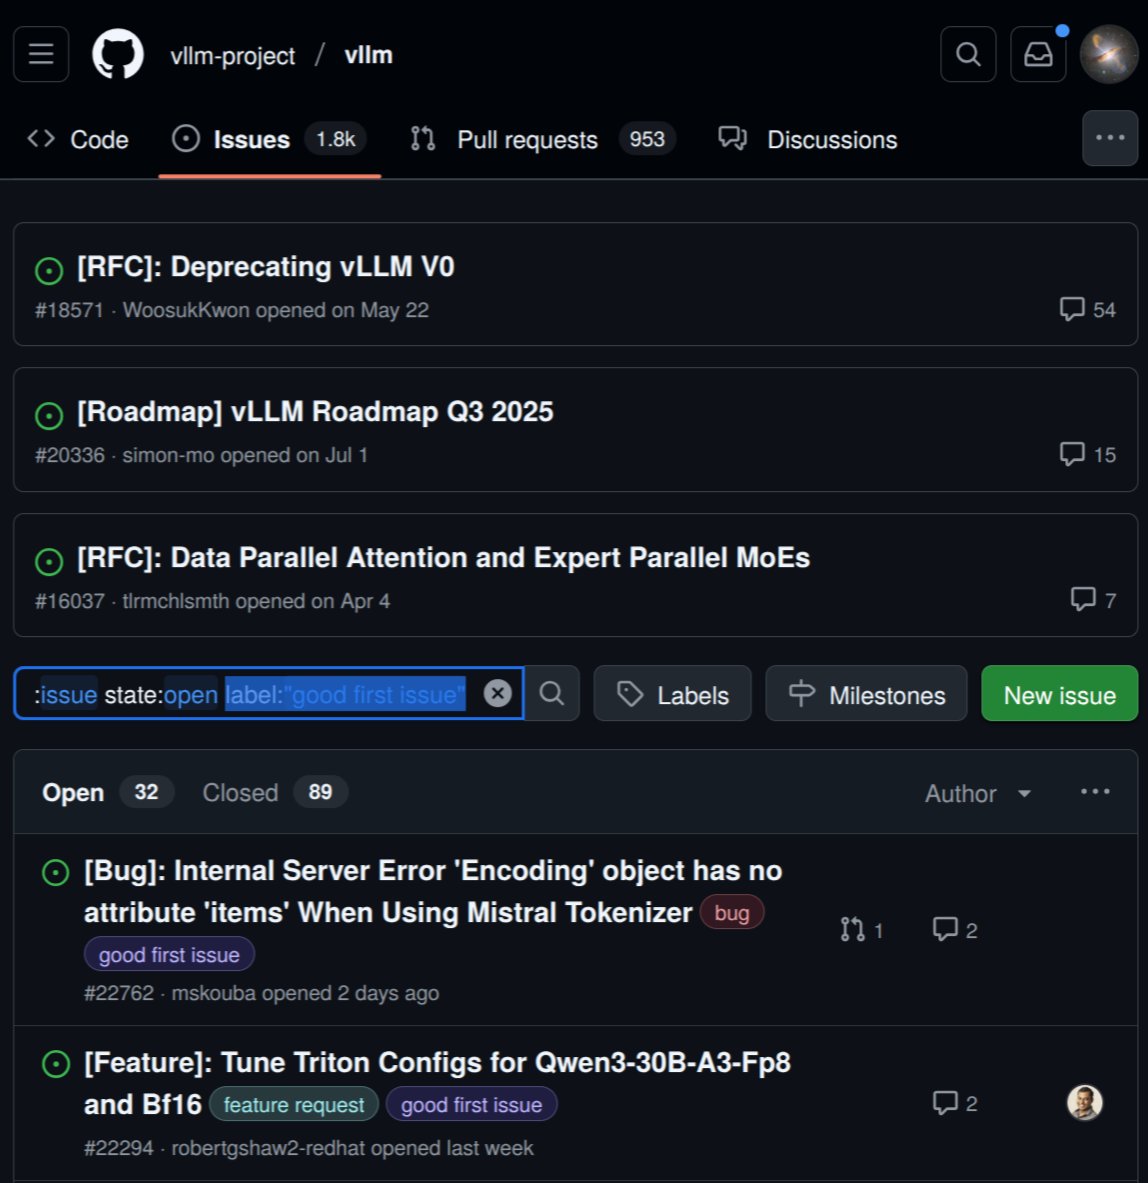1148x1183 pixels.
Task: Open the notifications inbox
Action: click(1038, 54)
